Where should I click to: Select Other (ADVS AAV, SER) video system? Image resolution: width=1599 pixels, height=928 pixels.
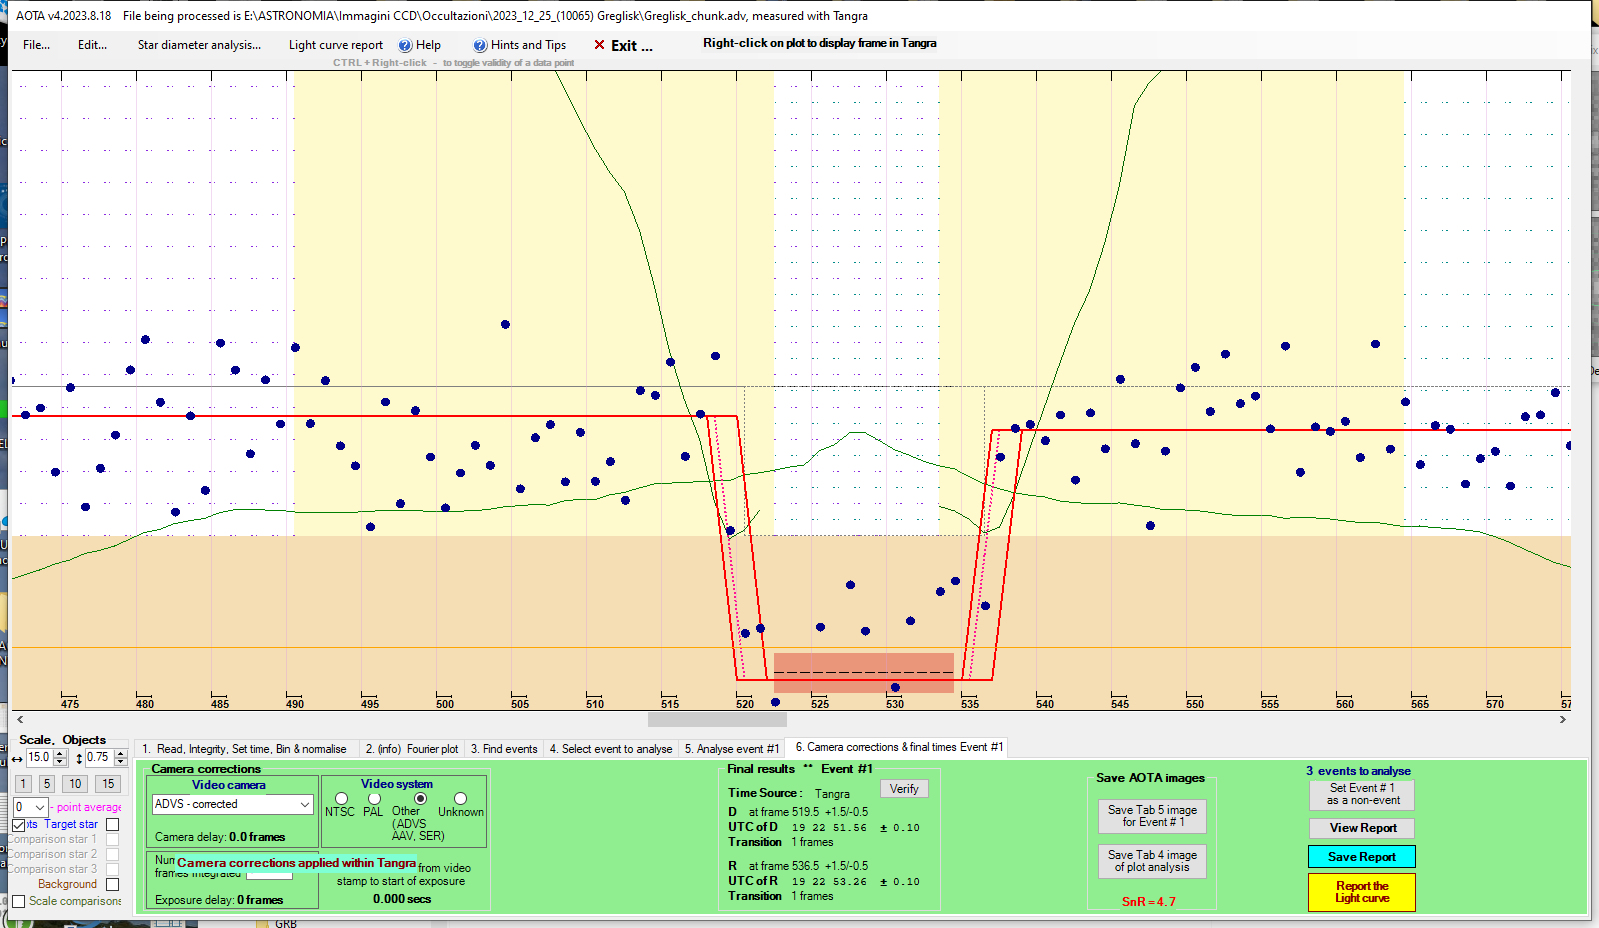coord(420,799)
